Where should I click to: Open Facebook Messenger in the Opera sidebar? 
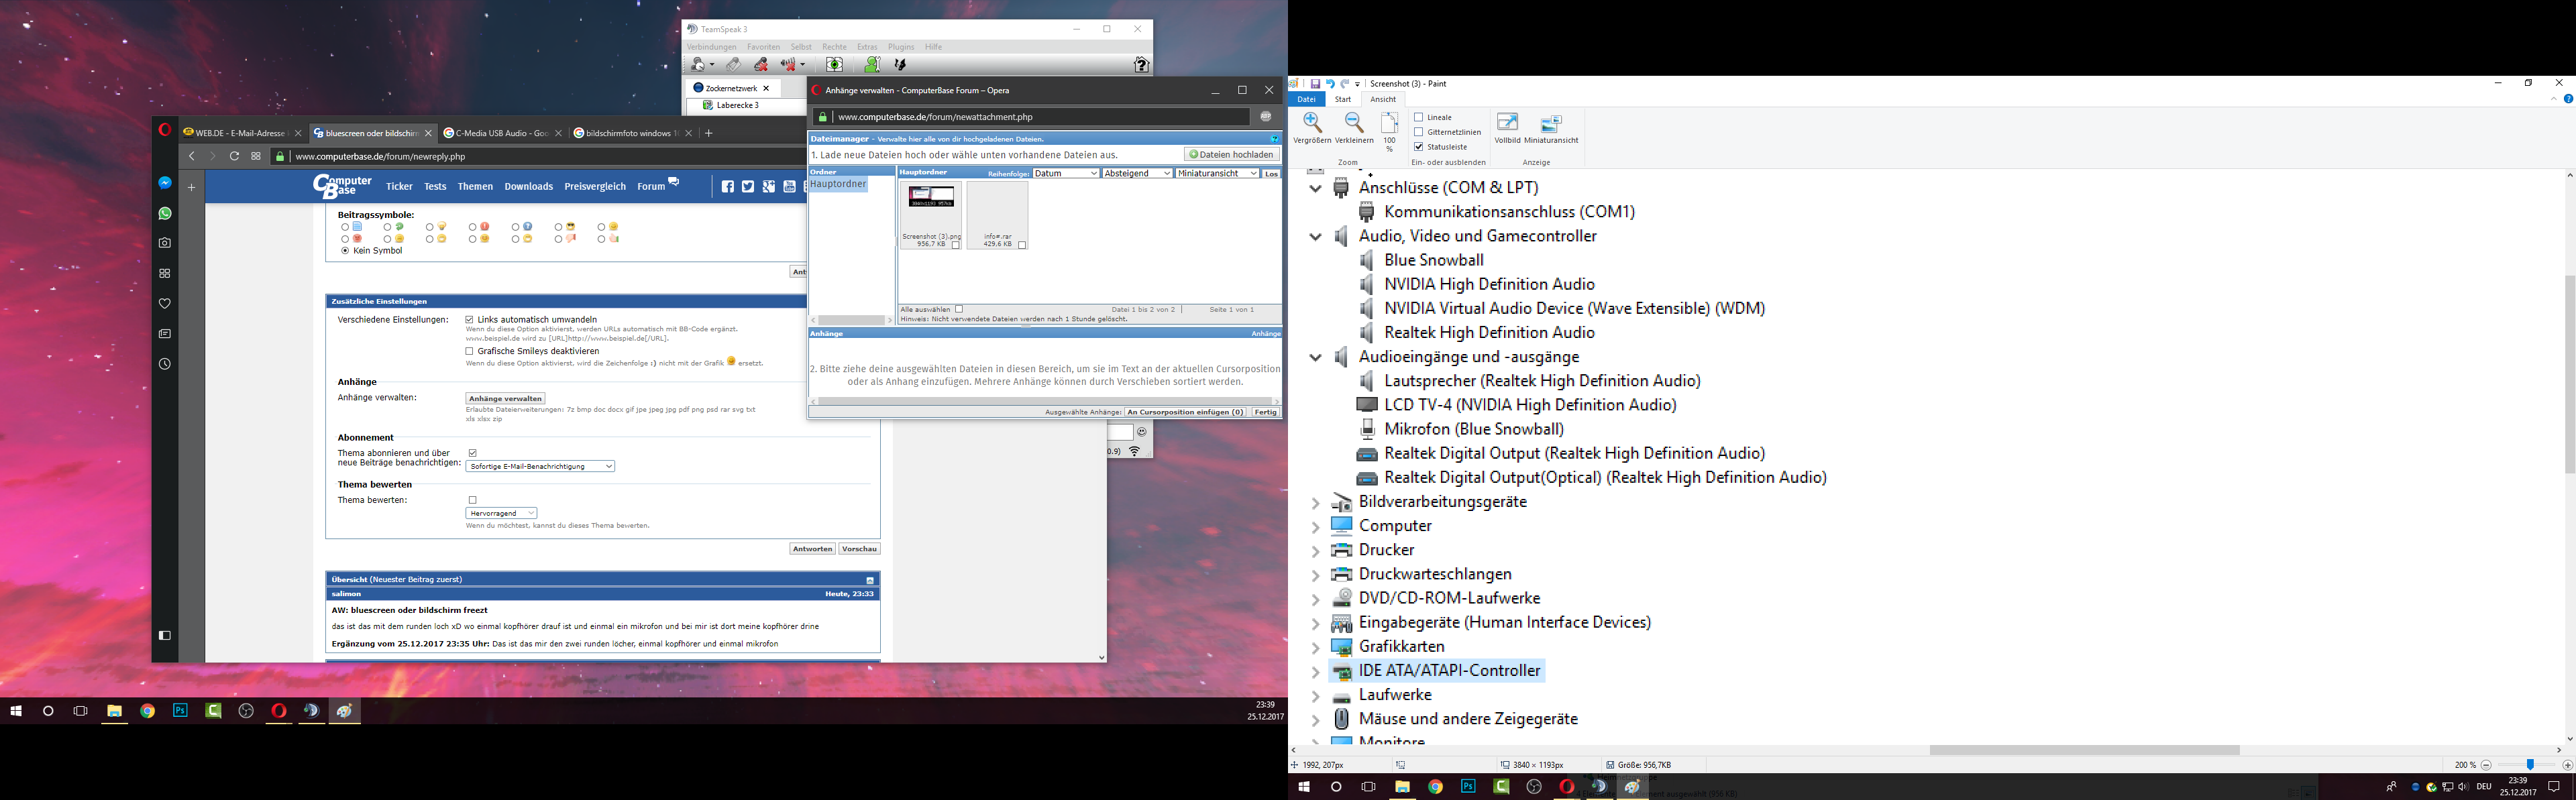pyautogui.click(x=165, y=183)
